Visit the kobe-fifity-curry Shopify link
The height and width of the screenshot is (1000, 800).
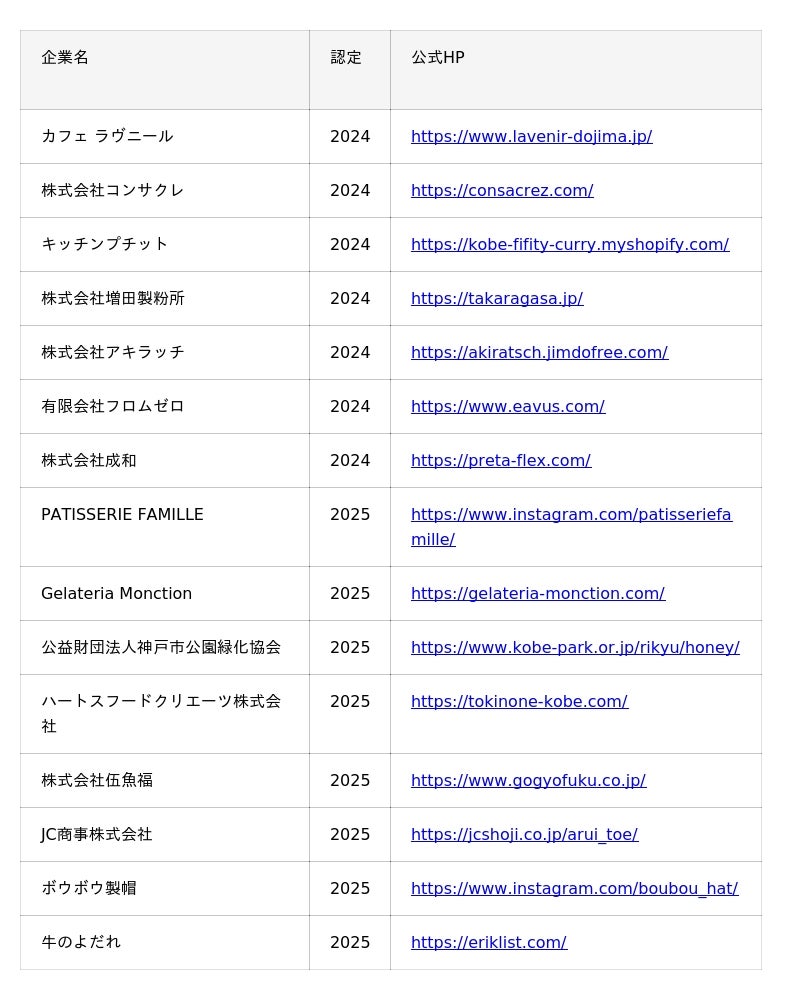[569, 245]
